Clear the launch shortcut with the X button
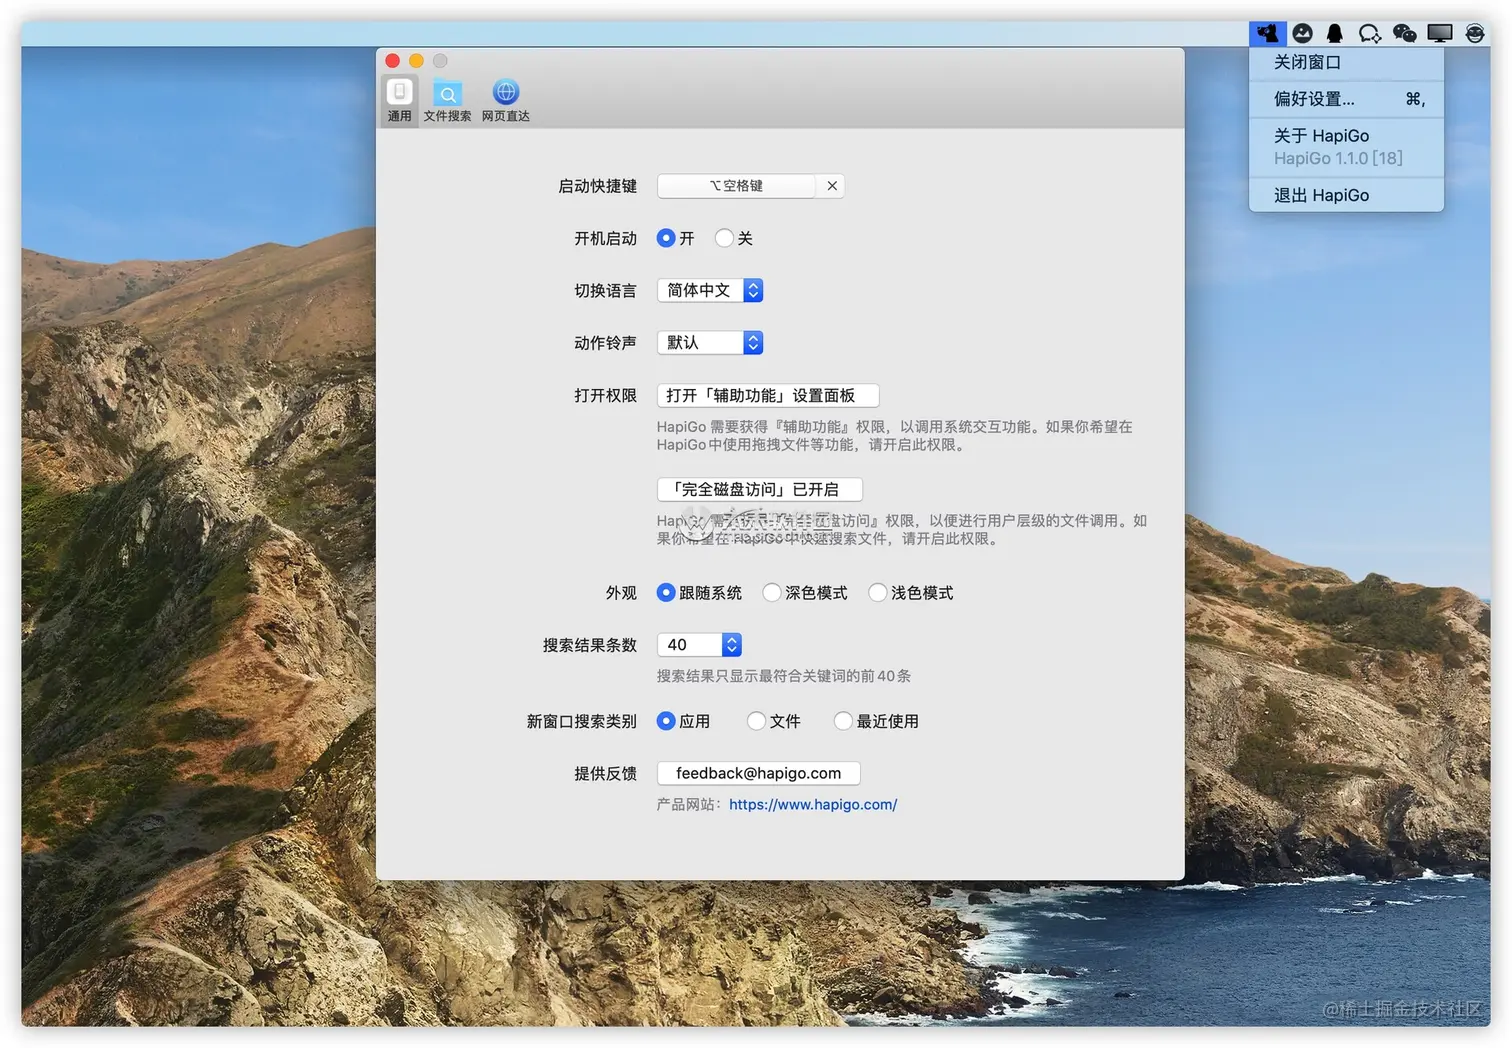This screenshot has height=1048, width=1512. click(831, 186)
